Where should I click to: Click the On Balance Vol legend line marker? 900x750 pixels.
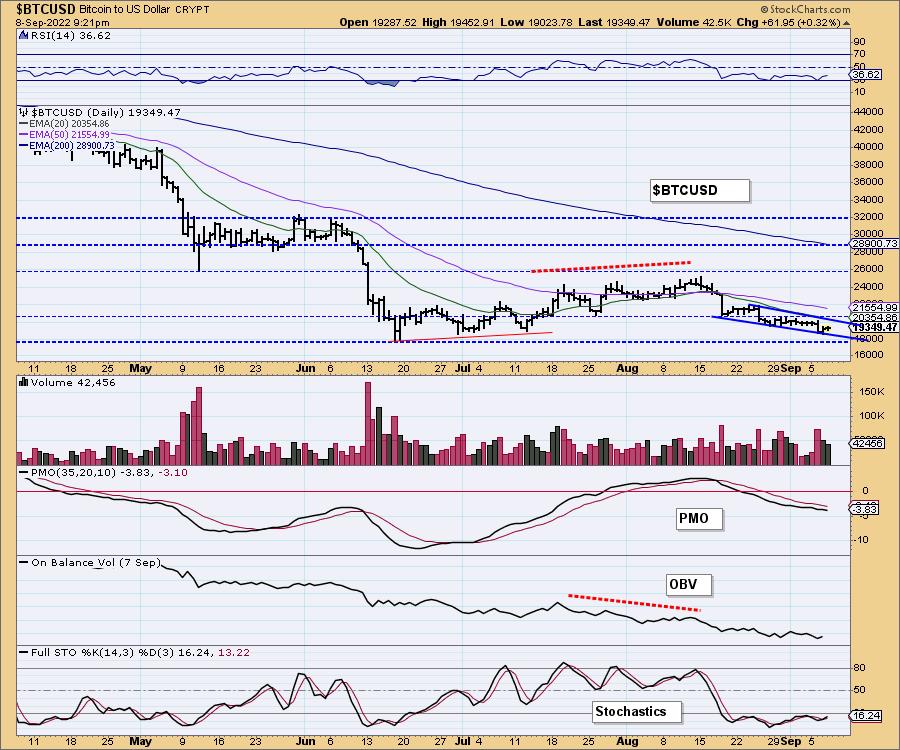[24, 562]
